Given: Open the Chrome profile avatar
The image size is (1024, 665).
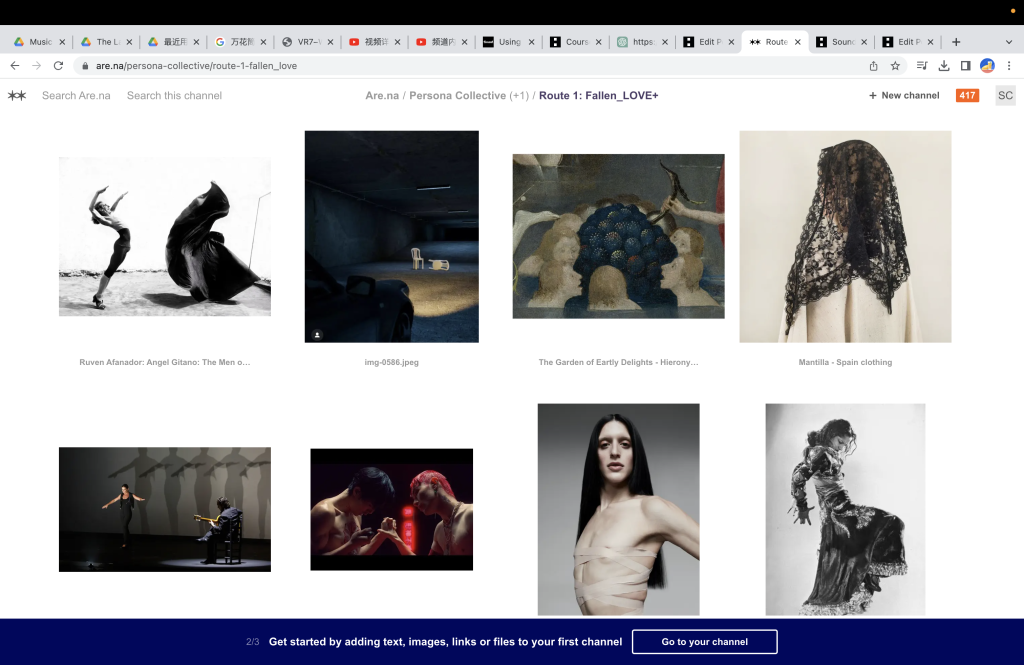Looking at the screenshot, I should tap(987, 65).
